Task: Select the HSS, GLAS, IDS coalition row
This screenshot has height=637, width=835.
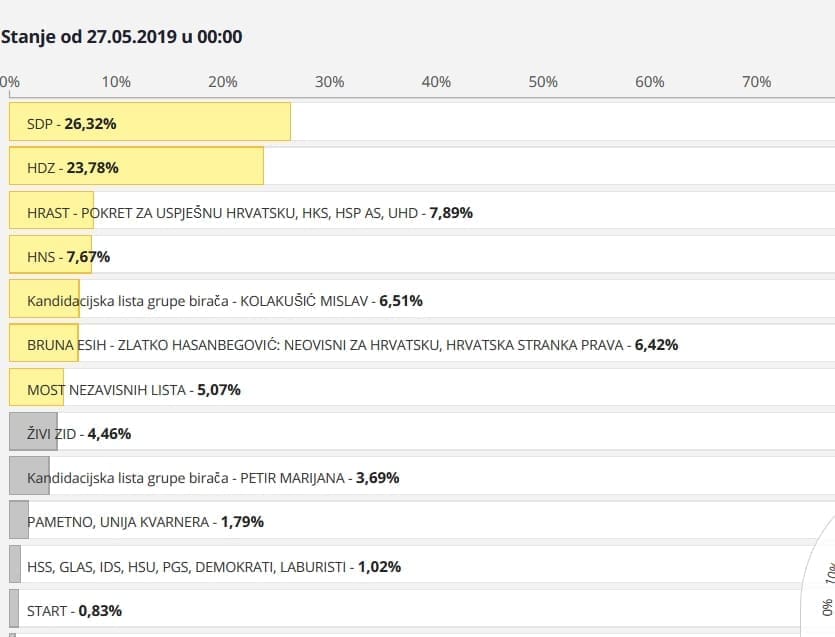Action: coord(214,566)
